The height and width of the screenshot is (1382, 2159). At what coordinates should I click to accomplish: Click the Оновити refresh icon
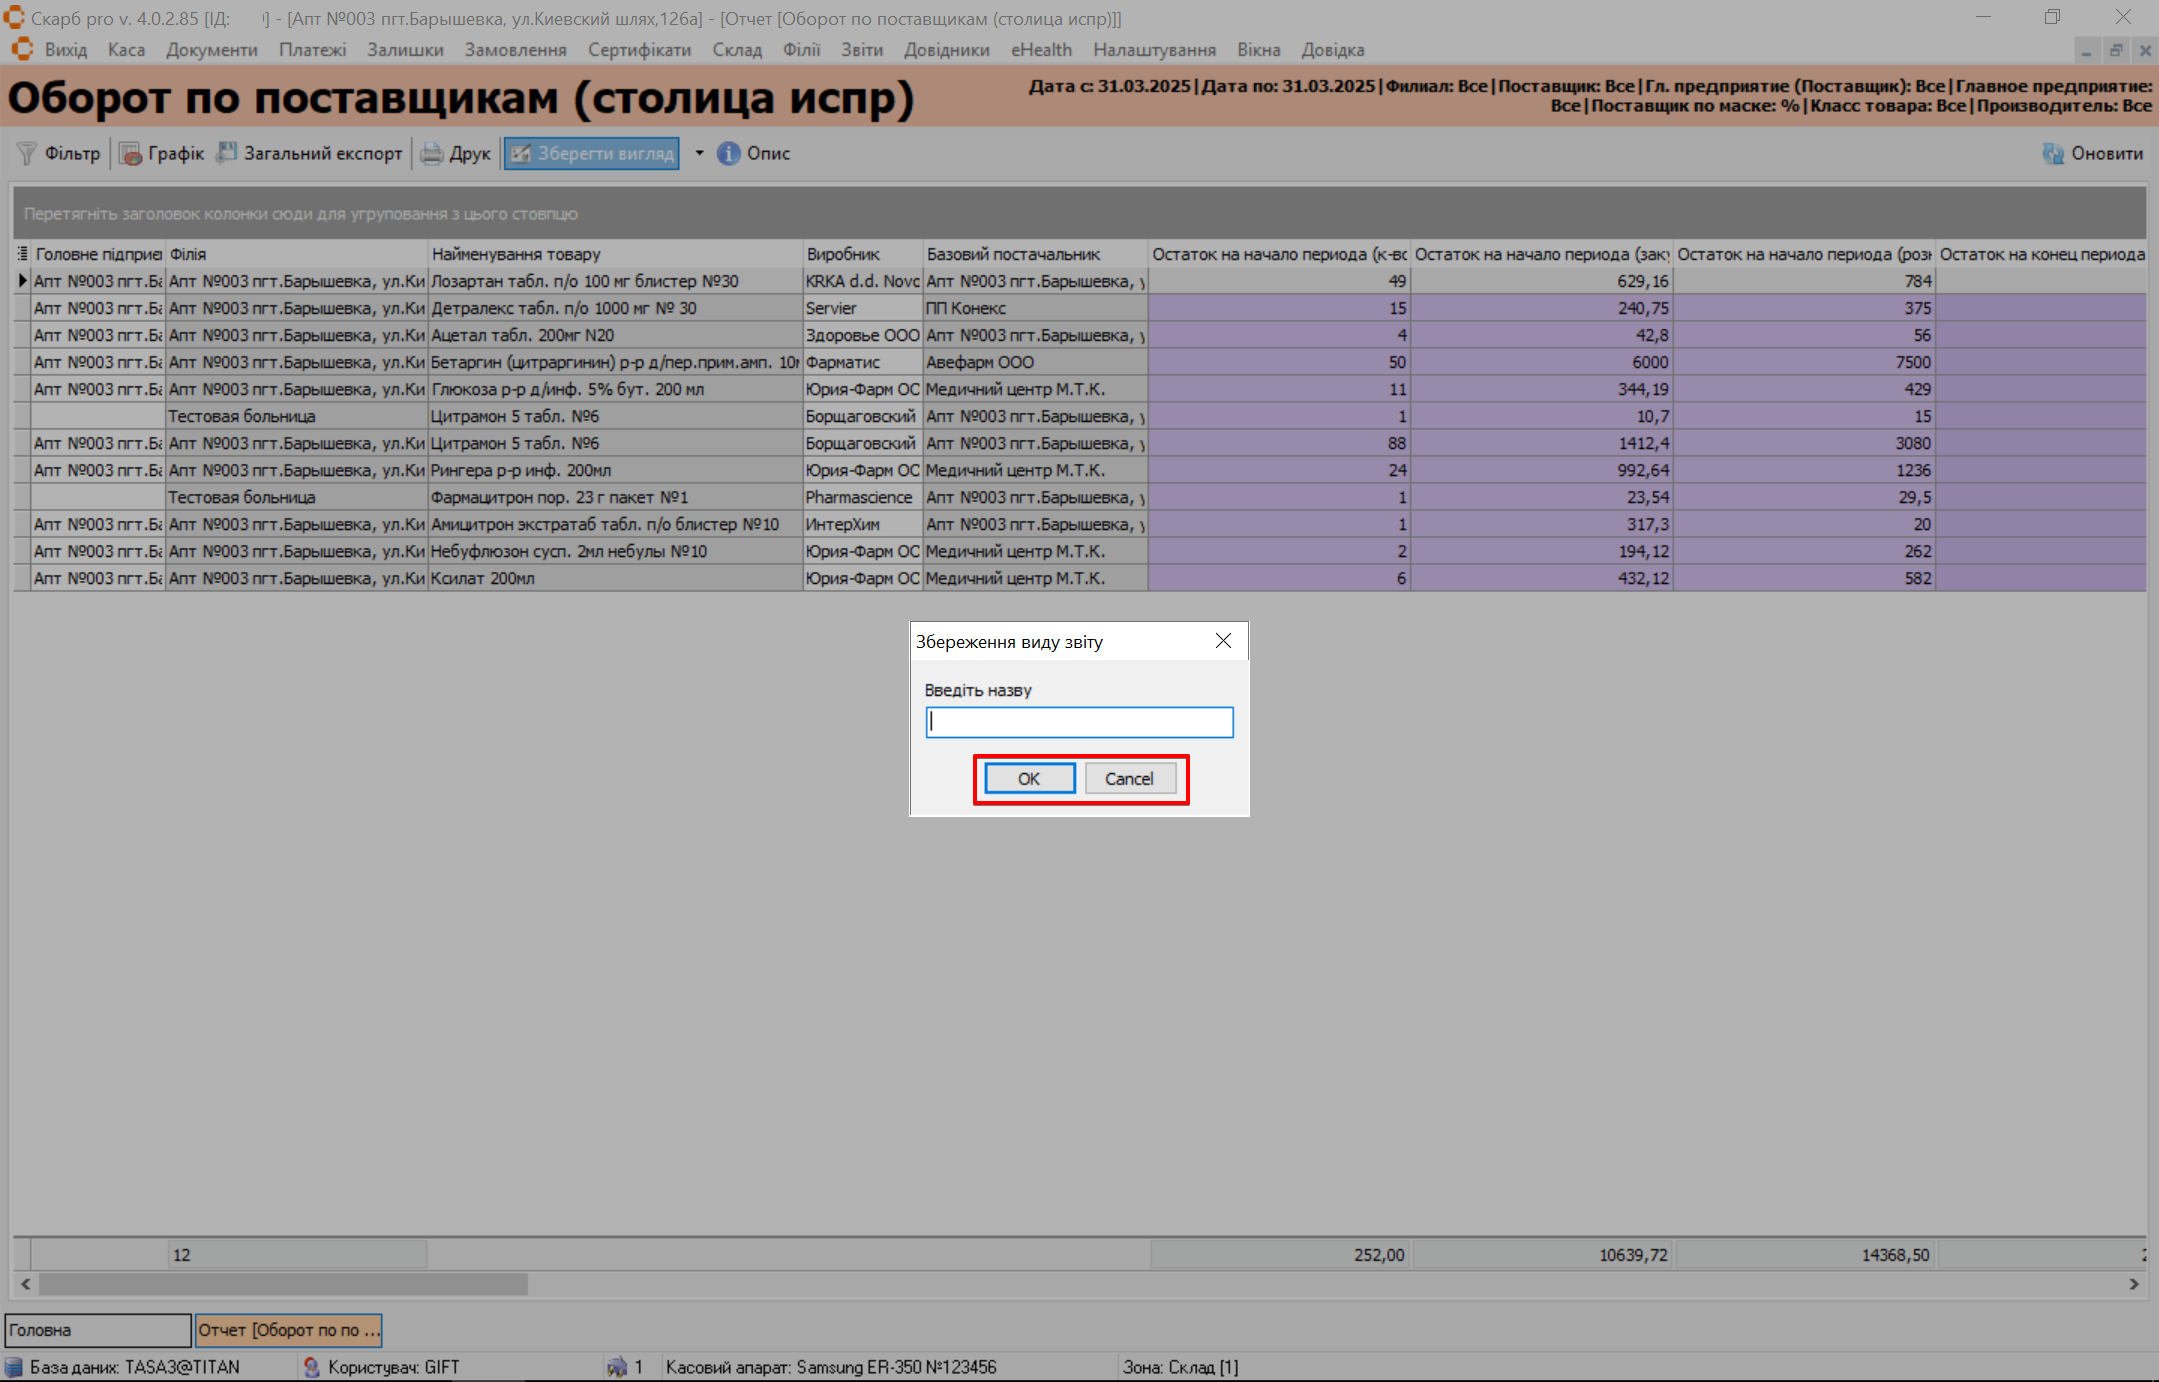2053,153
